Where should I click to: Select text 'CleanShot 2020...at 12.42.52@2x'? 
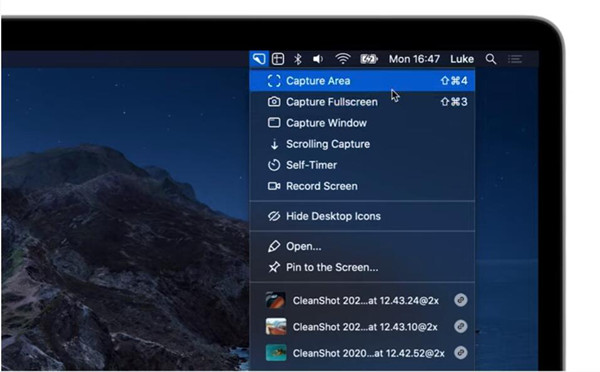tap(368, 353)
